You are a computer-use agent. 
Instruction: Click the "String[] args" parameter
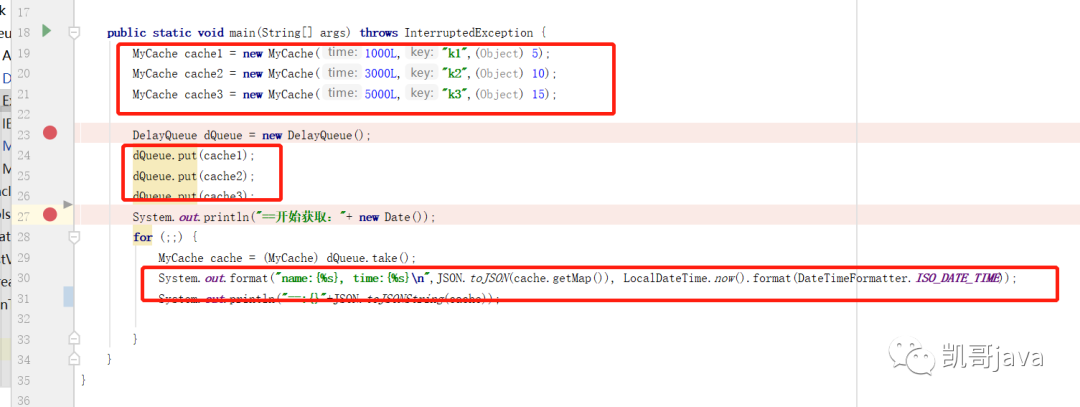(303, 33)
